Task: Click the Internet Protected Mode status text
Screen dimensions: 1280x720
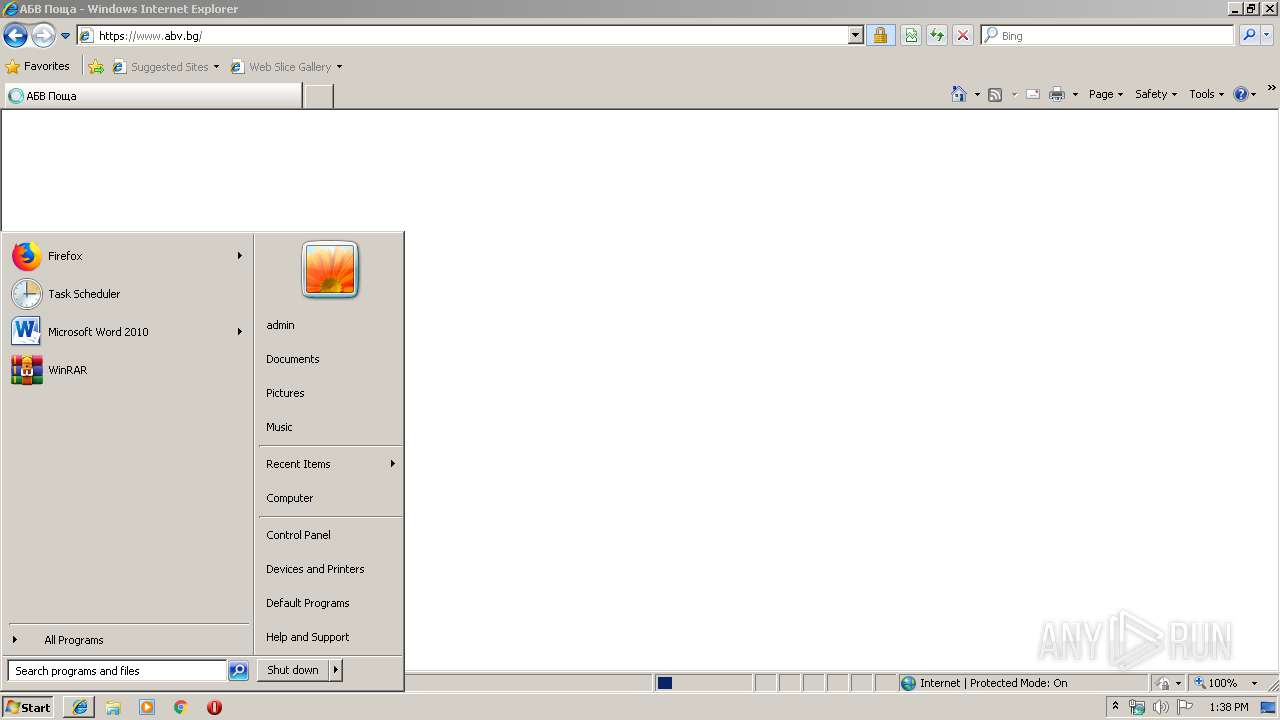Action: click(x=994, y=683)
